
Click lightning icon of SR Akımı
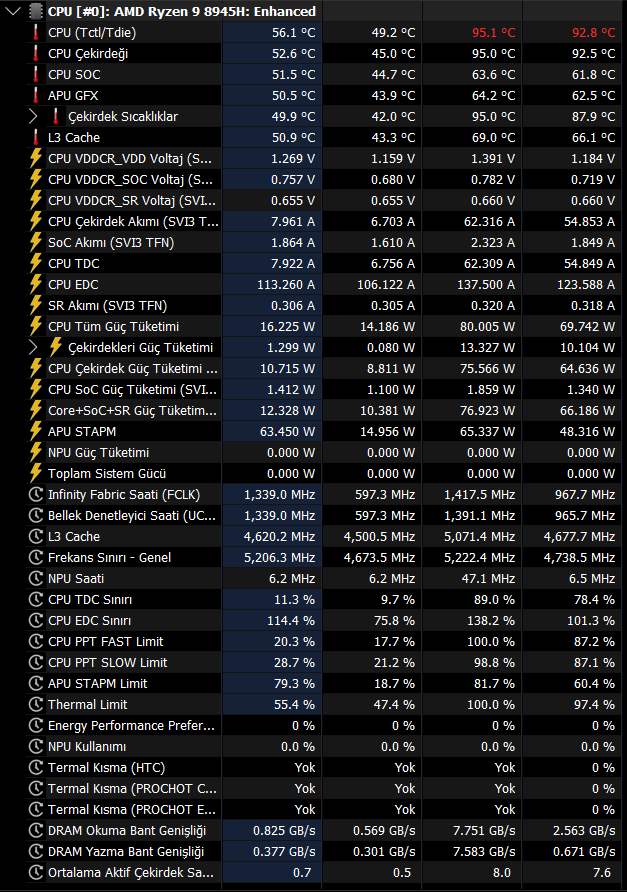(35, 305)
